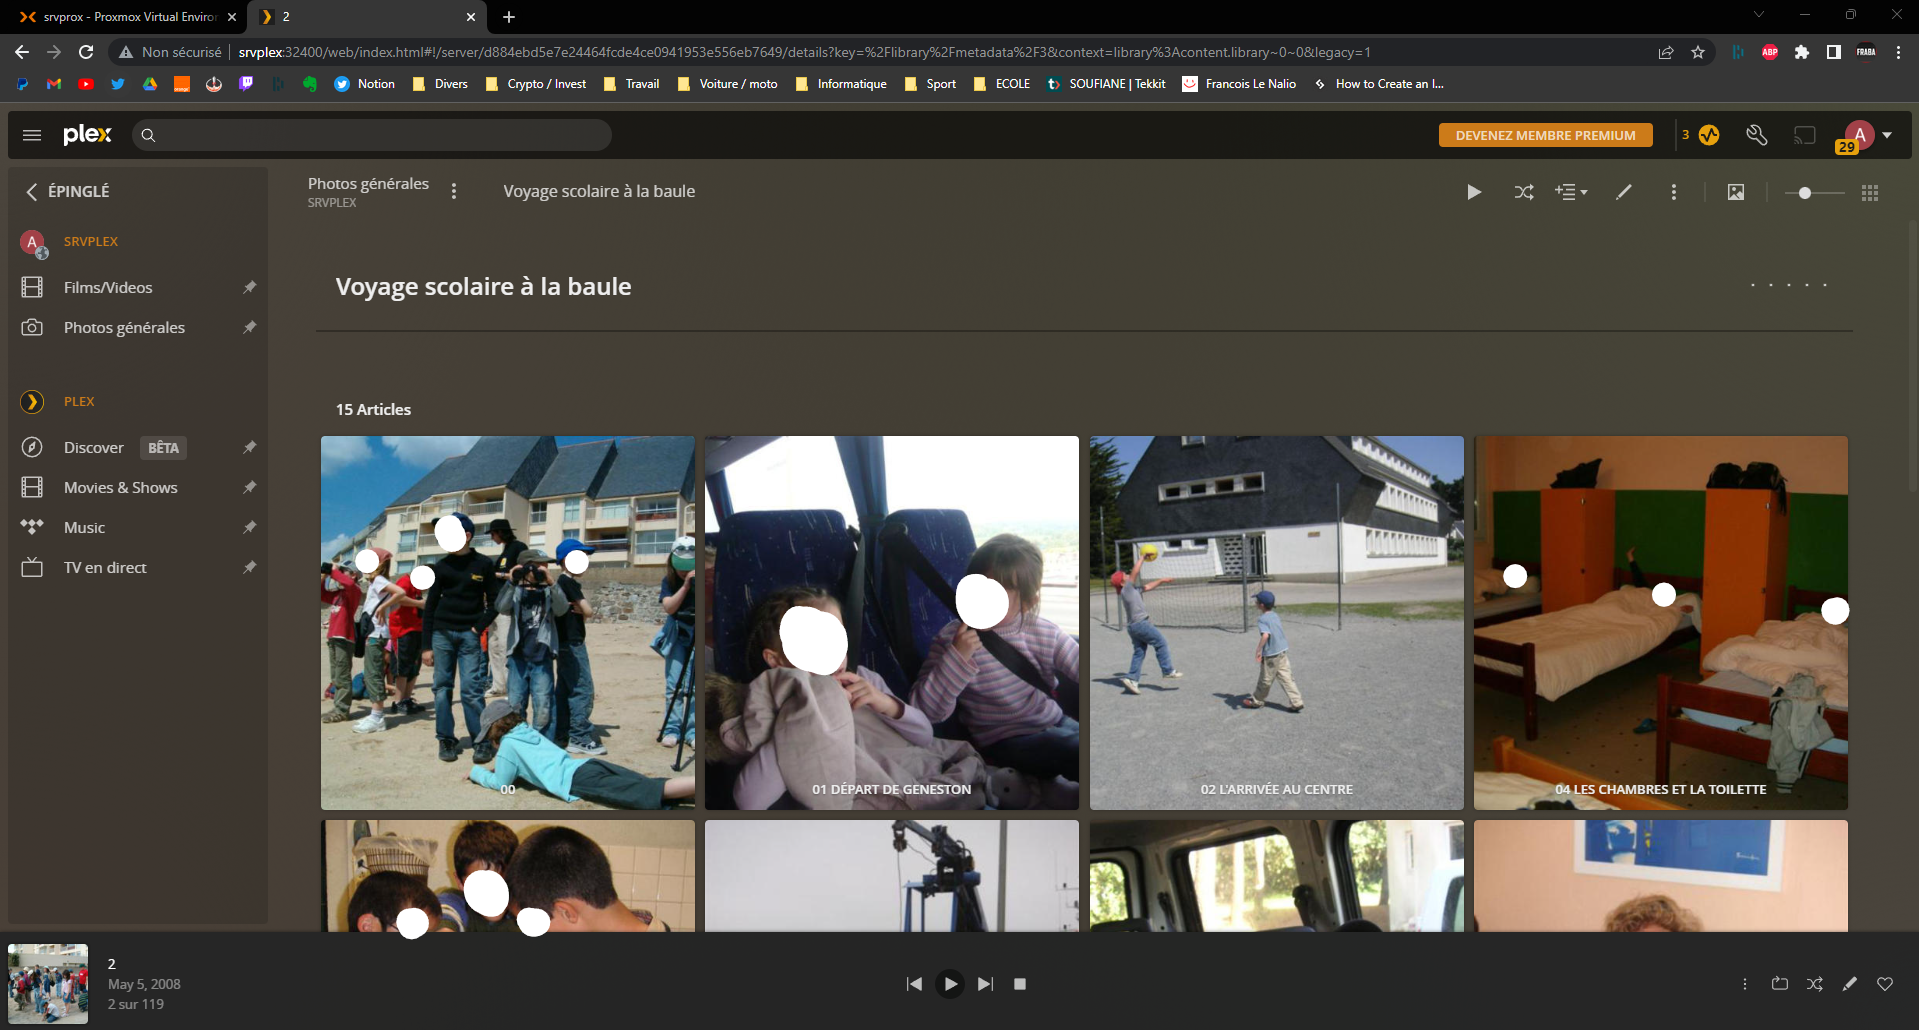Open photo thumbnail labeled 00
1919x1030 pixels.
pos(508,622)
